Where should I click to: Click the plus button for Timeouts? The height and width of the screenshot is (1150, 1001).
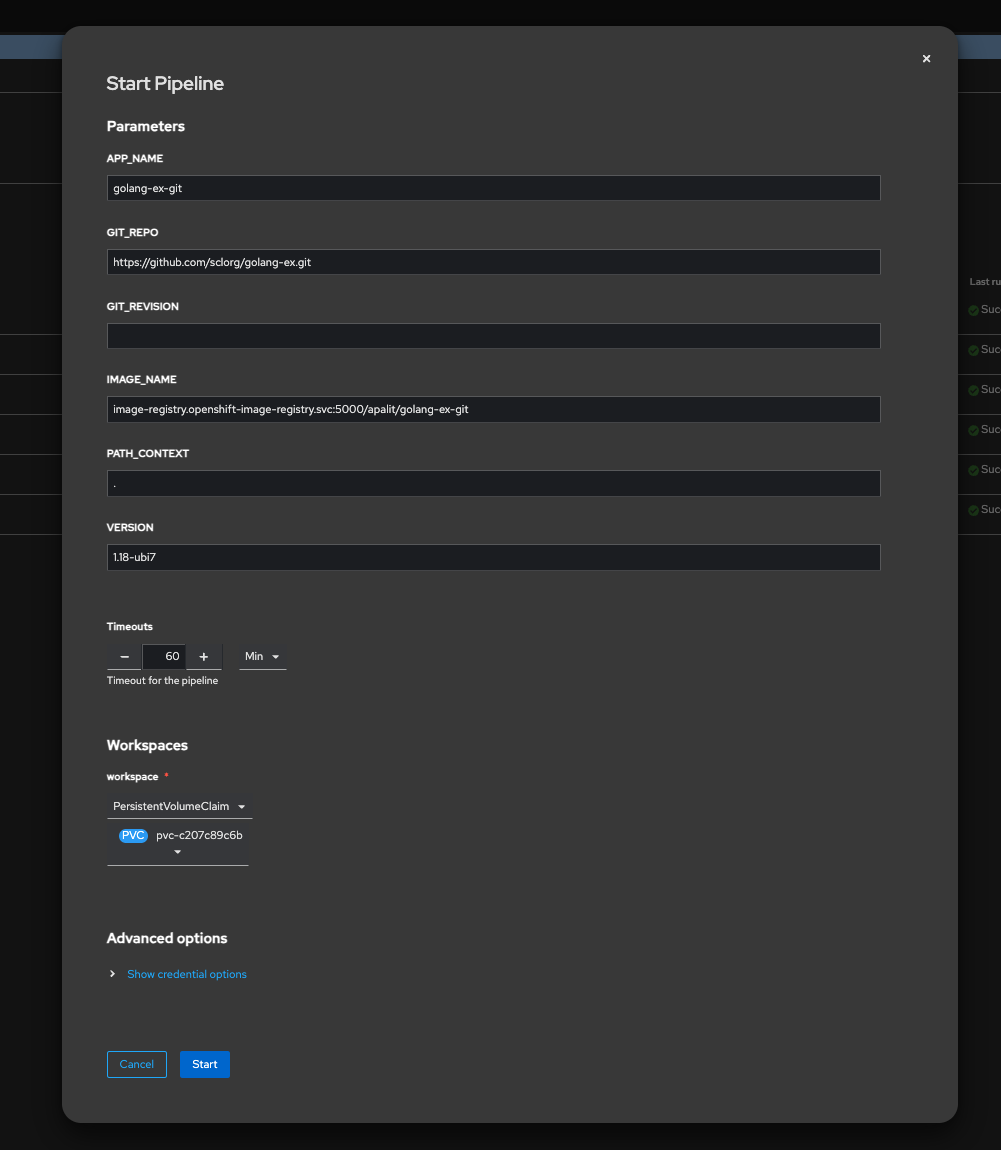(204, 657)
